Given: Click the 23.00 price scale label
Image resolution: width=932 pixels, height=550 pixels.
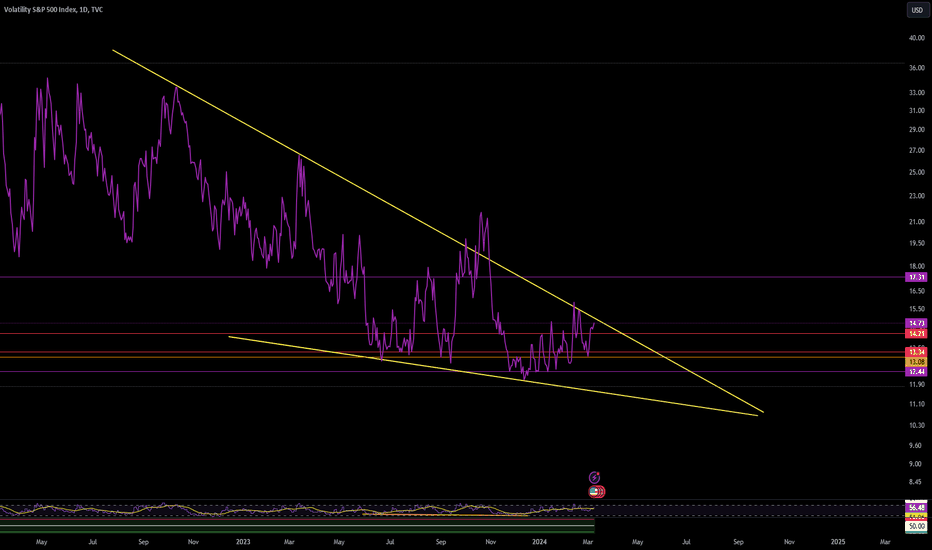Looking at the screenshot, I should [916, 196].
